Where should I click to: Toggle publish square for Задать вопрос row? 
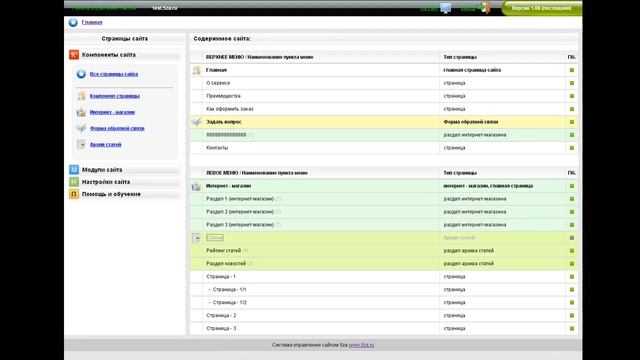pyautogui.click(x=572, y=122)
